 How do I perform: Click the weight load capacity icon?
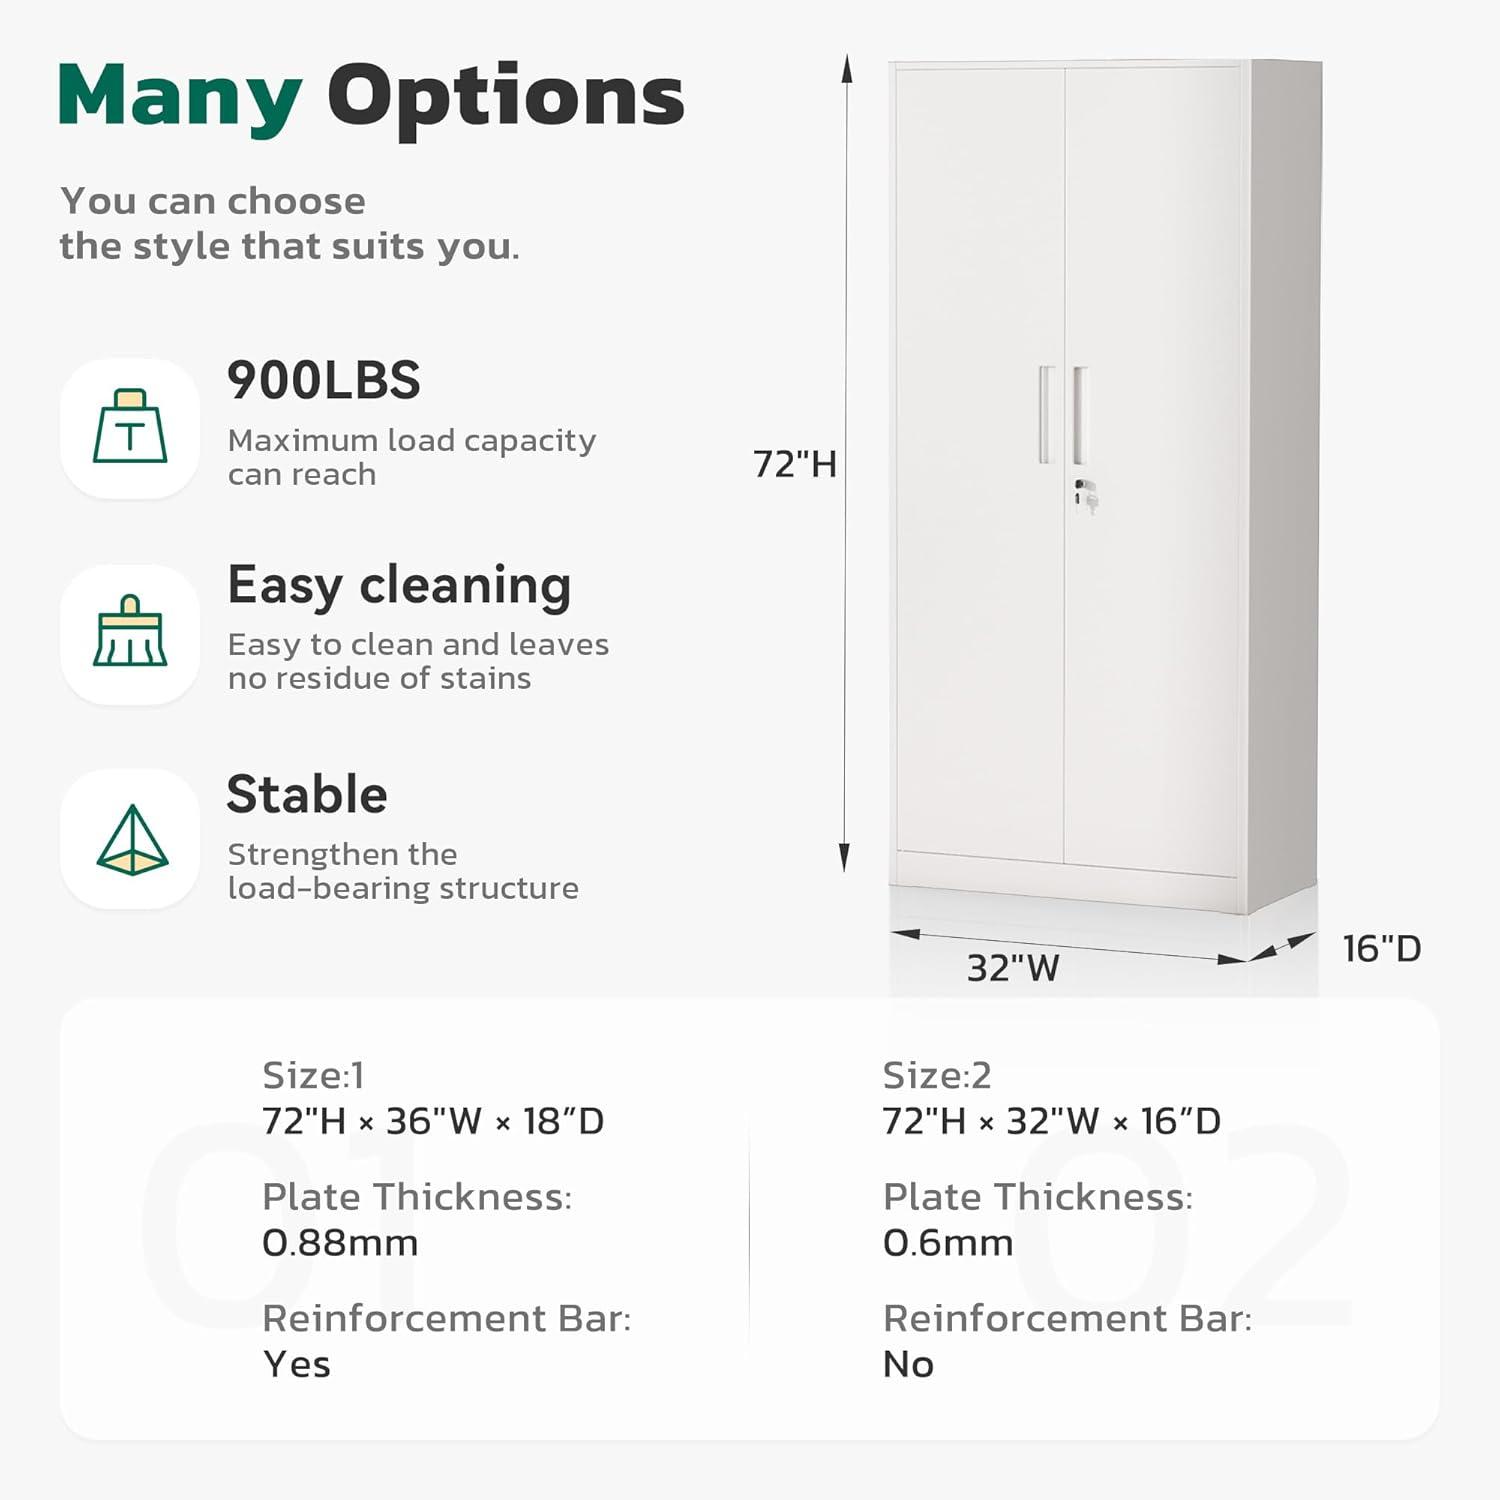tap(130, 428)
